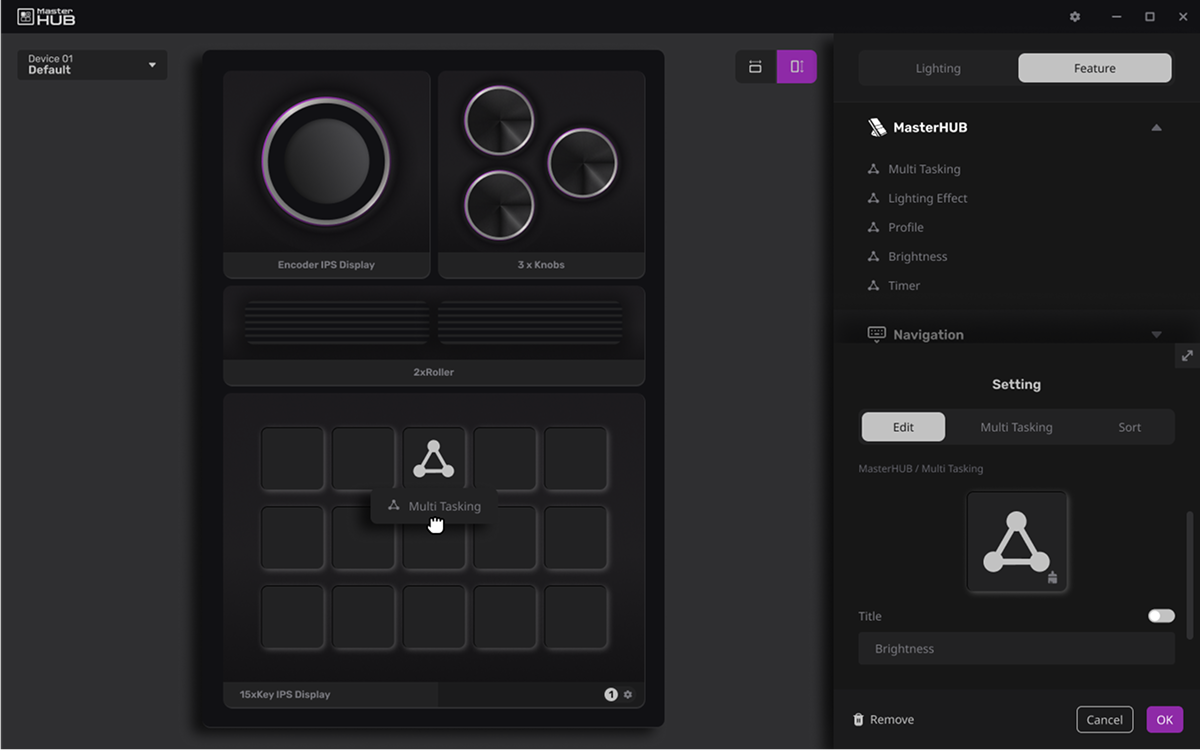This screenshot has width=1200, height=750.
Task: Click the icon beside Timer
Action: [873, 285]
